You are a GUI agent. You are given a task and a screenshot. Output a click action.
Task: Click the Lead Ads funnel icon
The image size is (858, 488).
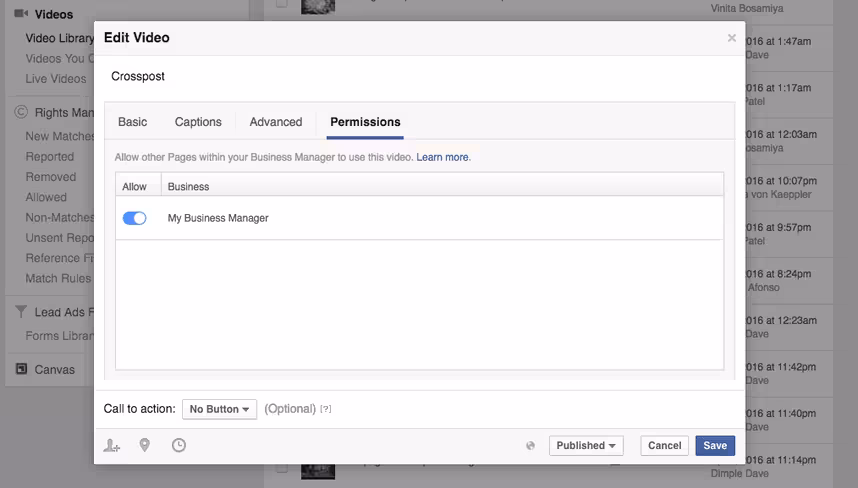coord(21,312)
